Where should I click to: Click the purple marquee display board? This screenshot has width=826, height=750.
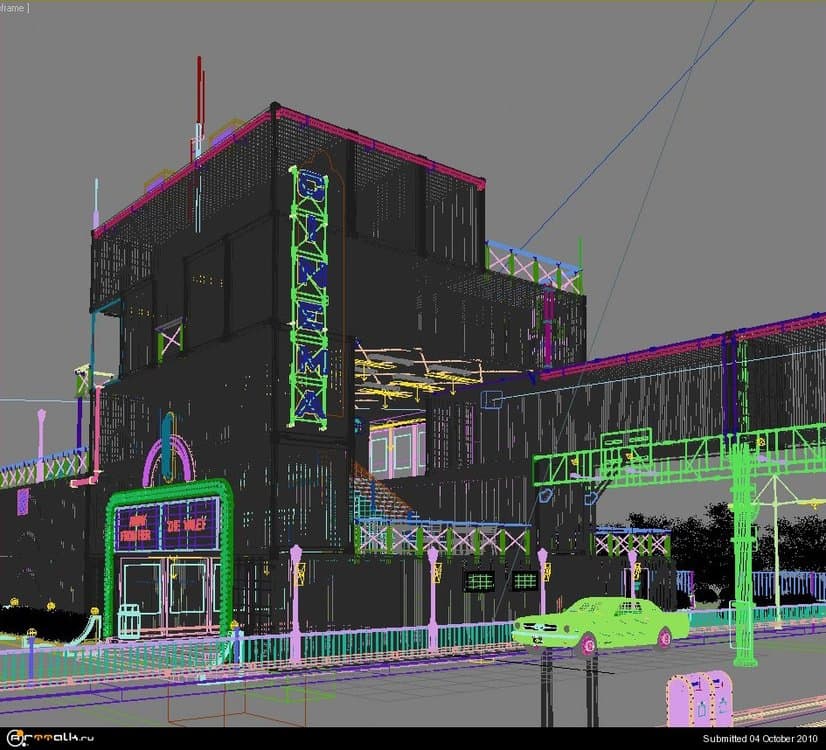166,527
